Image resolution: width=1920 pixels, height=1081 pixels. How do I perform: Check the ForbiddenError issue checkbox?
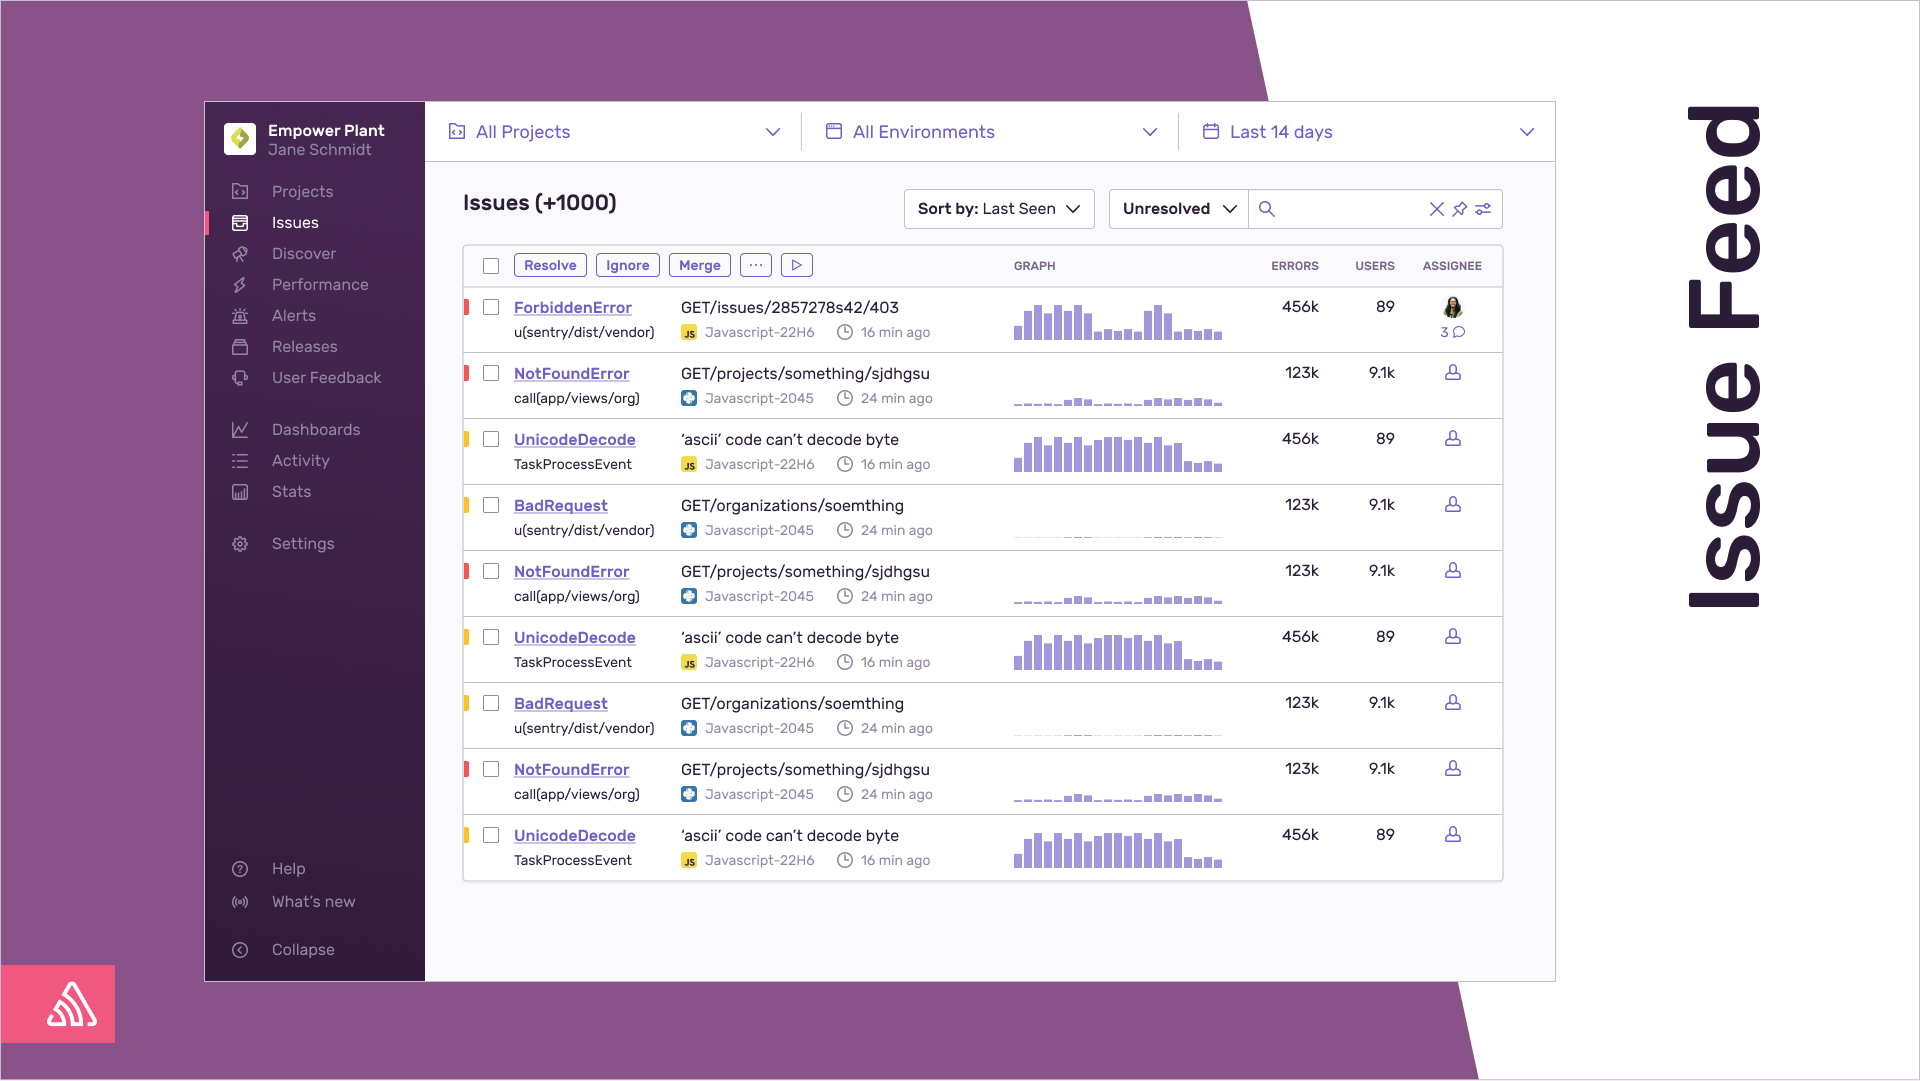point(491,307)
